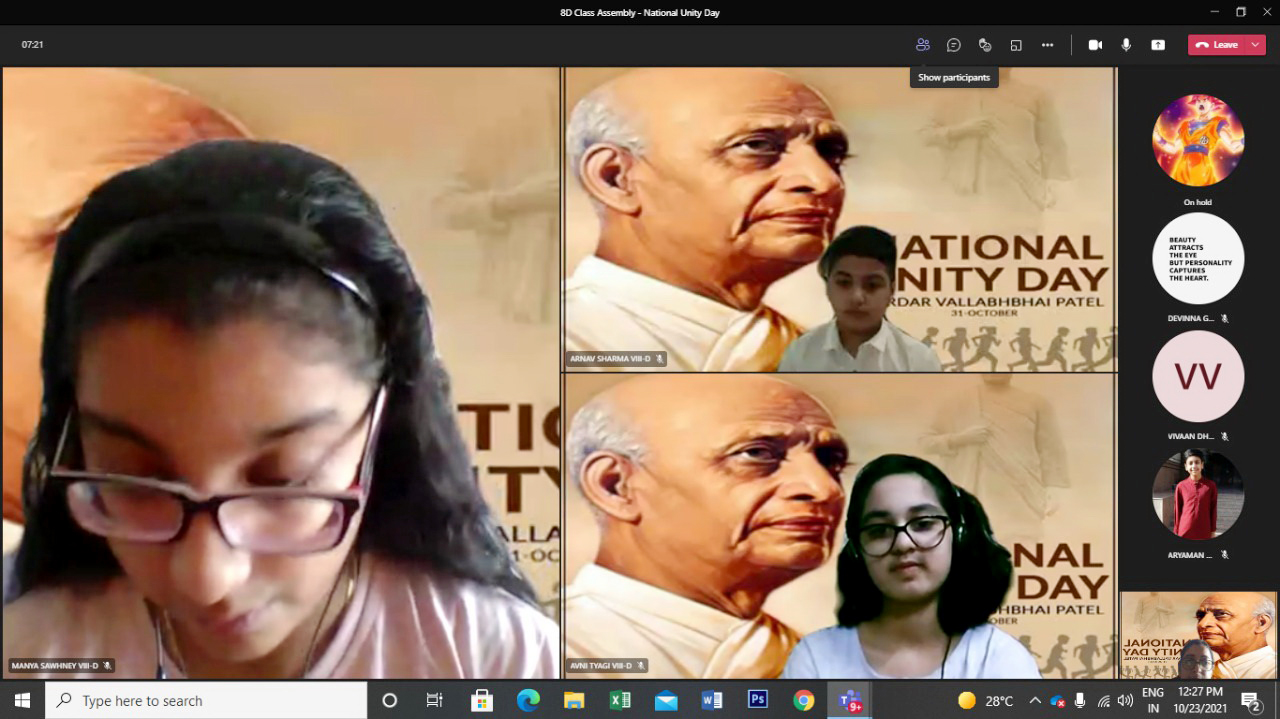Focus the Type here to search box
This screenshot has width=1280, height=719.
click(x=206, y=700)
